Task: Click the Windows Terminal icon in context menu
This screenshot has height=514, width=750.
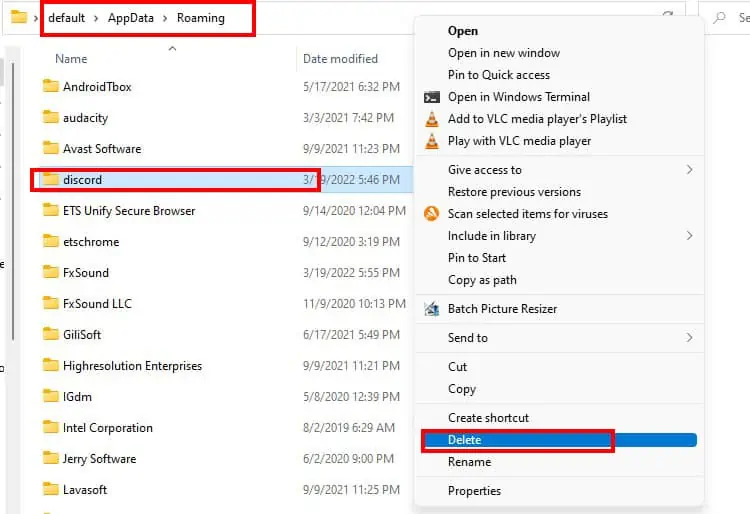Action: (431, 97)
